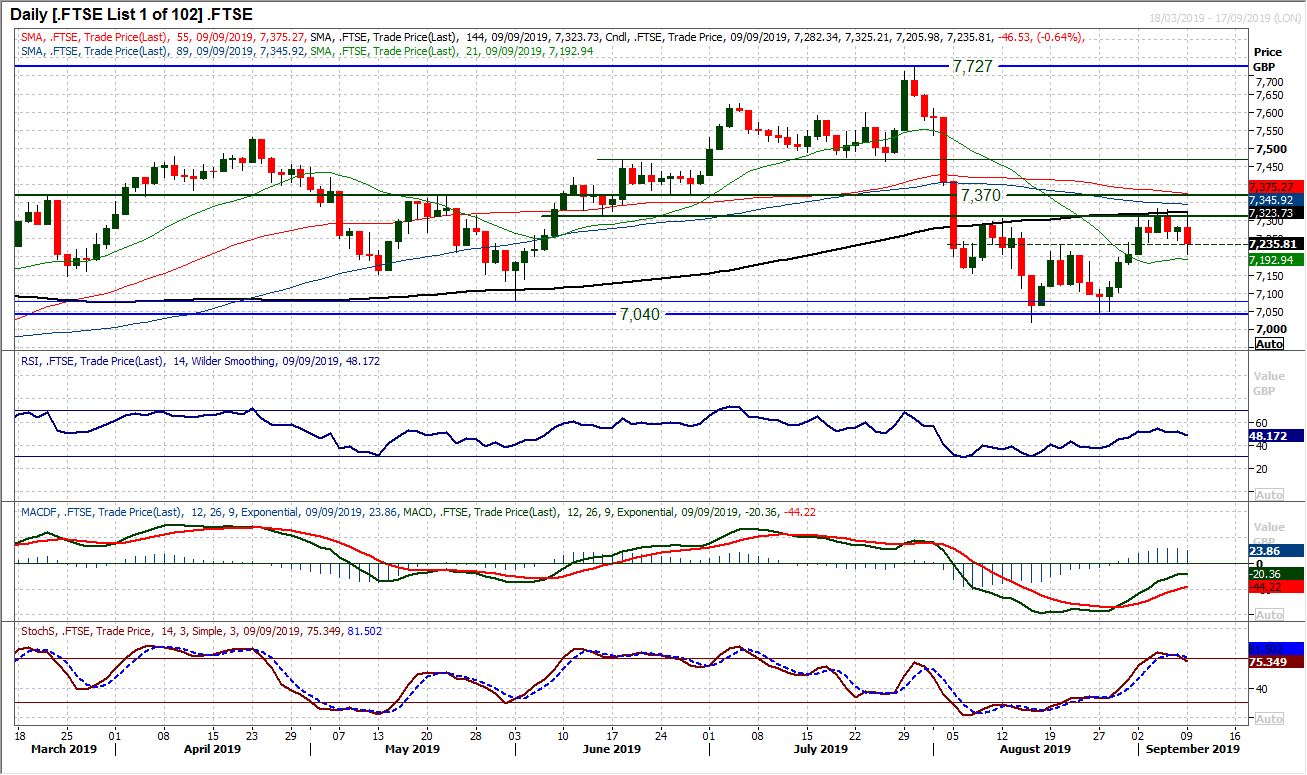
Task: Click the Stochastic value tag 75.349
Action: coord(1275,661)
